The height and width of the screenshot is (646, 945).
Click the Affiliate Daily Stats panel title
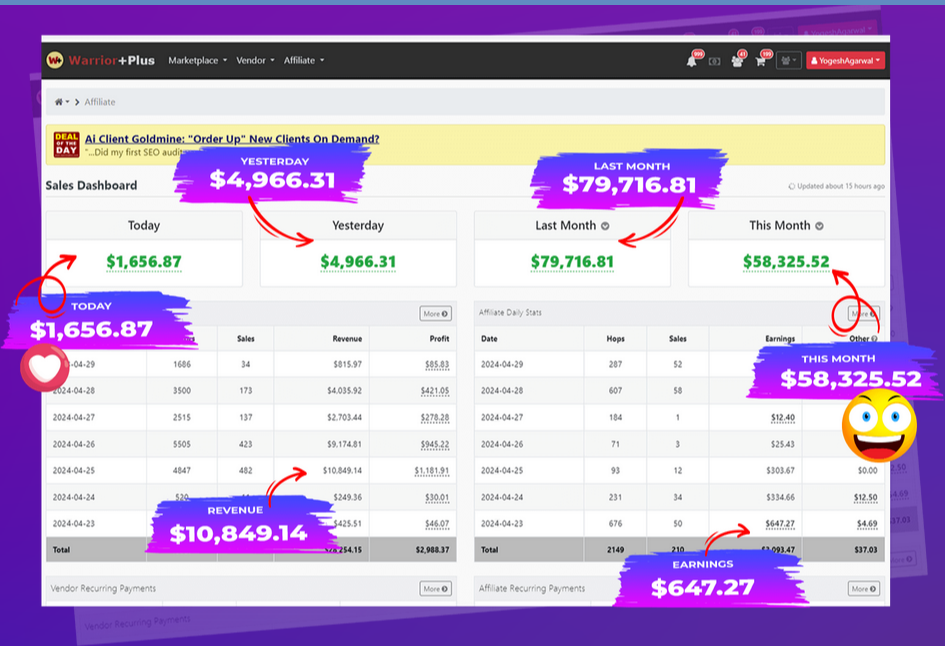pyautogui.click(x=510, y=313)
